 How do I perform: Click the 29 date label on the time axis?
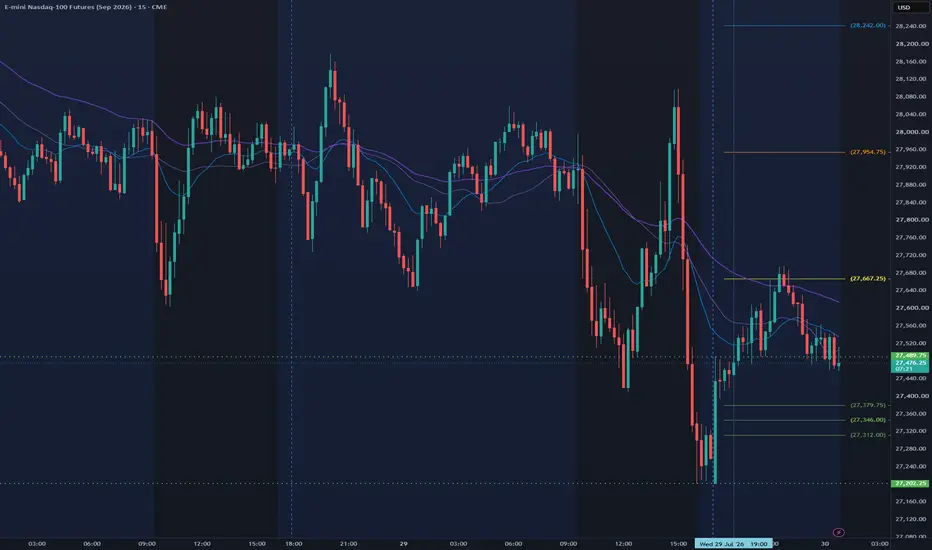tap(404, 543)
